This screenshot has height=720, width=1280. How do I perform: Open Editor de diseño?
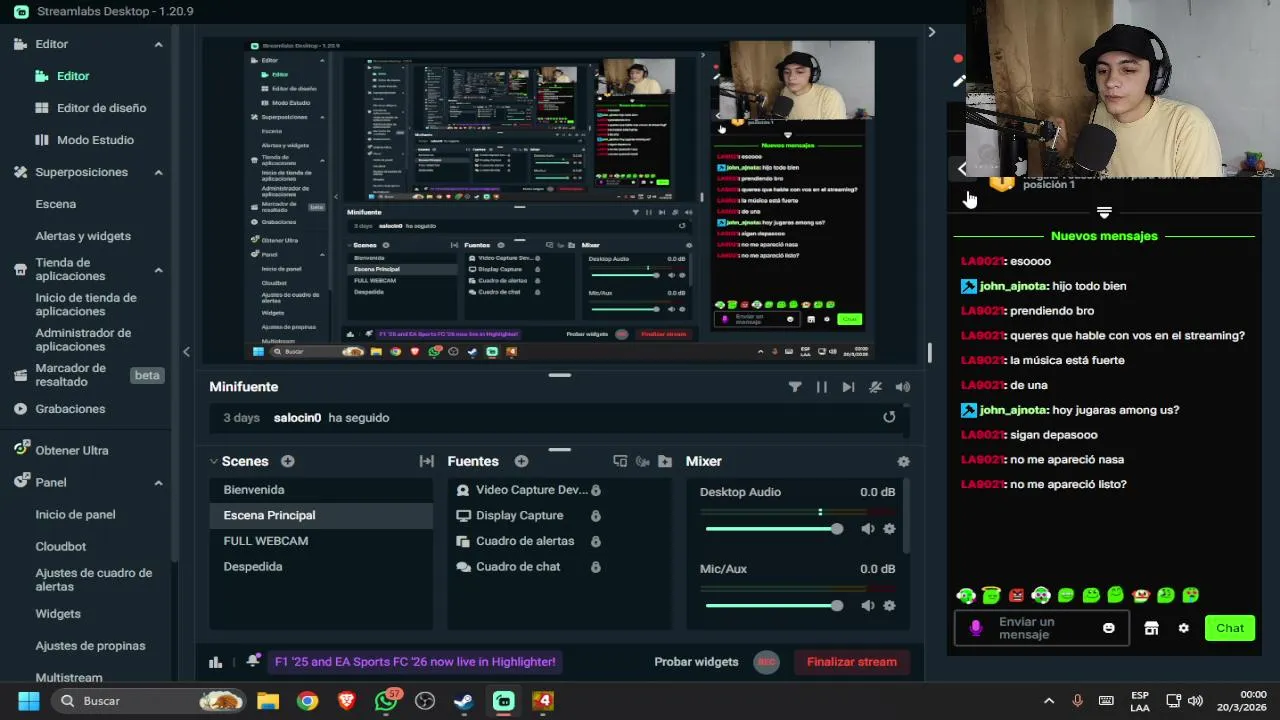[x=101, y=108]
